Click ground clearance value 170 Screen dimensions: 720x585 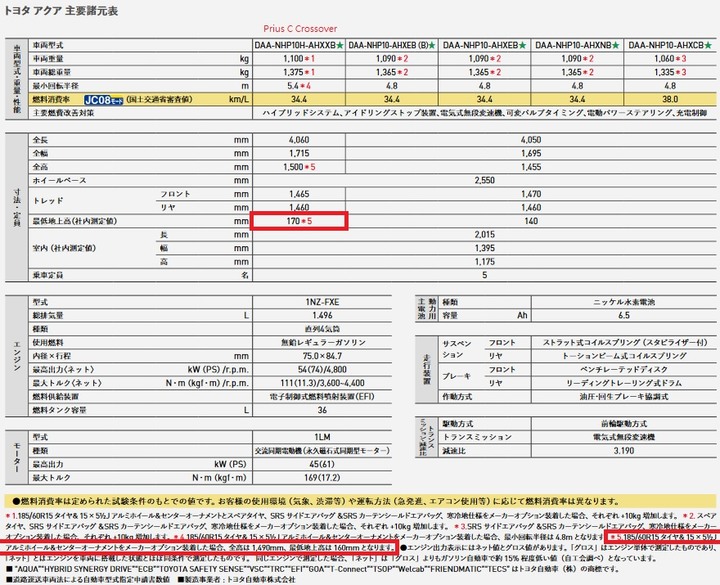point(293,221)
